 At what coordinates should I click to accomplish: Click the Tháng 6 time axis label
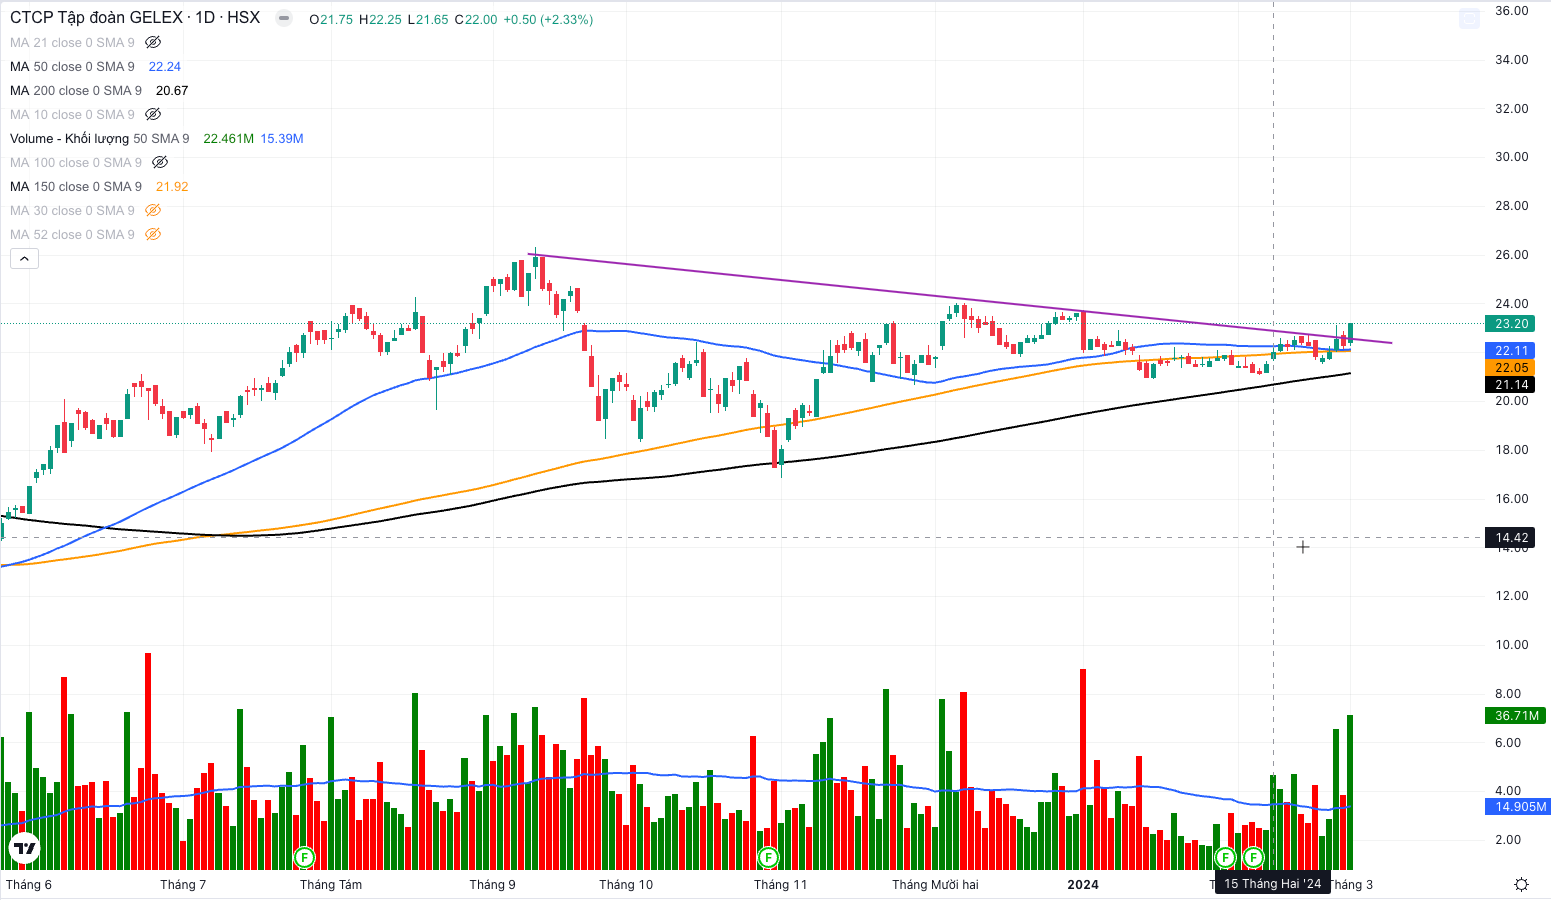pyautogui.click(x=29, y=884)
